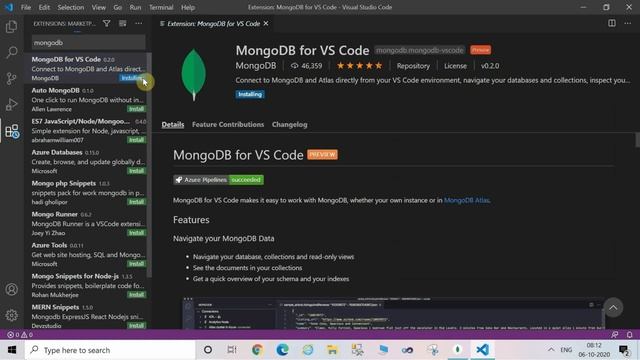The image size is (640, 360).
Task: Install the Auto MongoDB extension
Action: (x=136, y=109)
